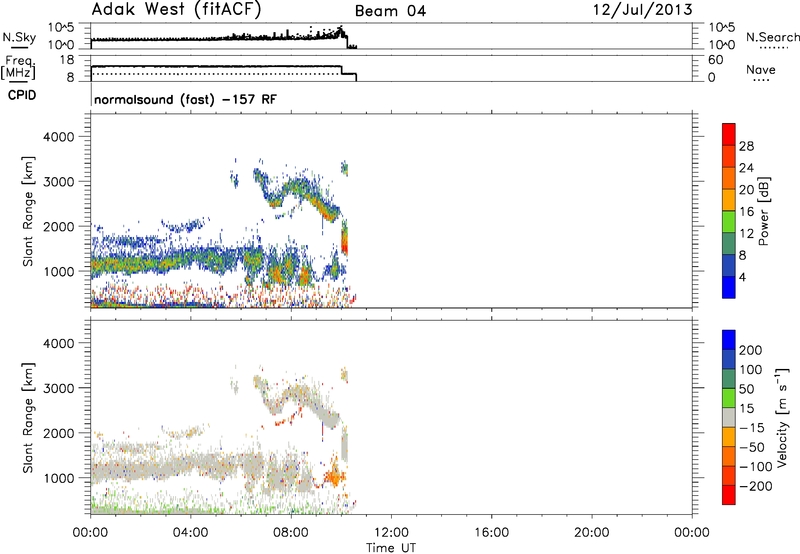The height and width of the screenshot is (554, 800).
Task: Click the '200' velocity colorbar tick label
Action: tap(751, 350)
